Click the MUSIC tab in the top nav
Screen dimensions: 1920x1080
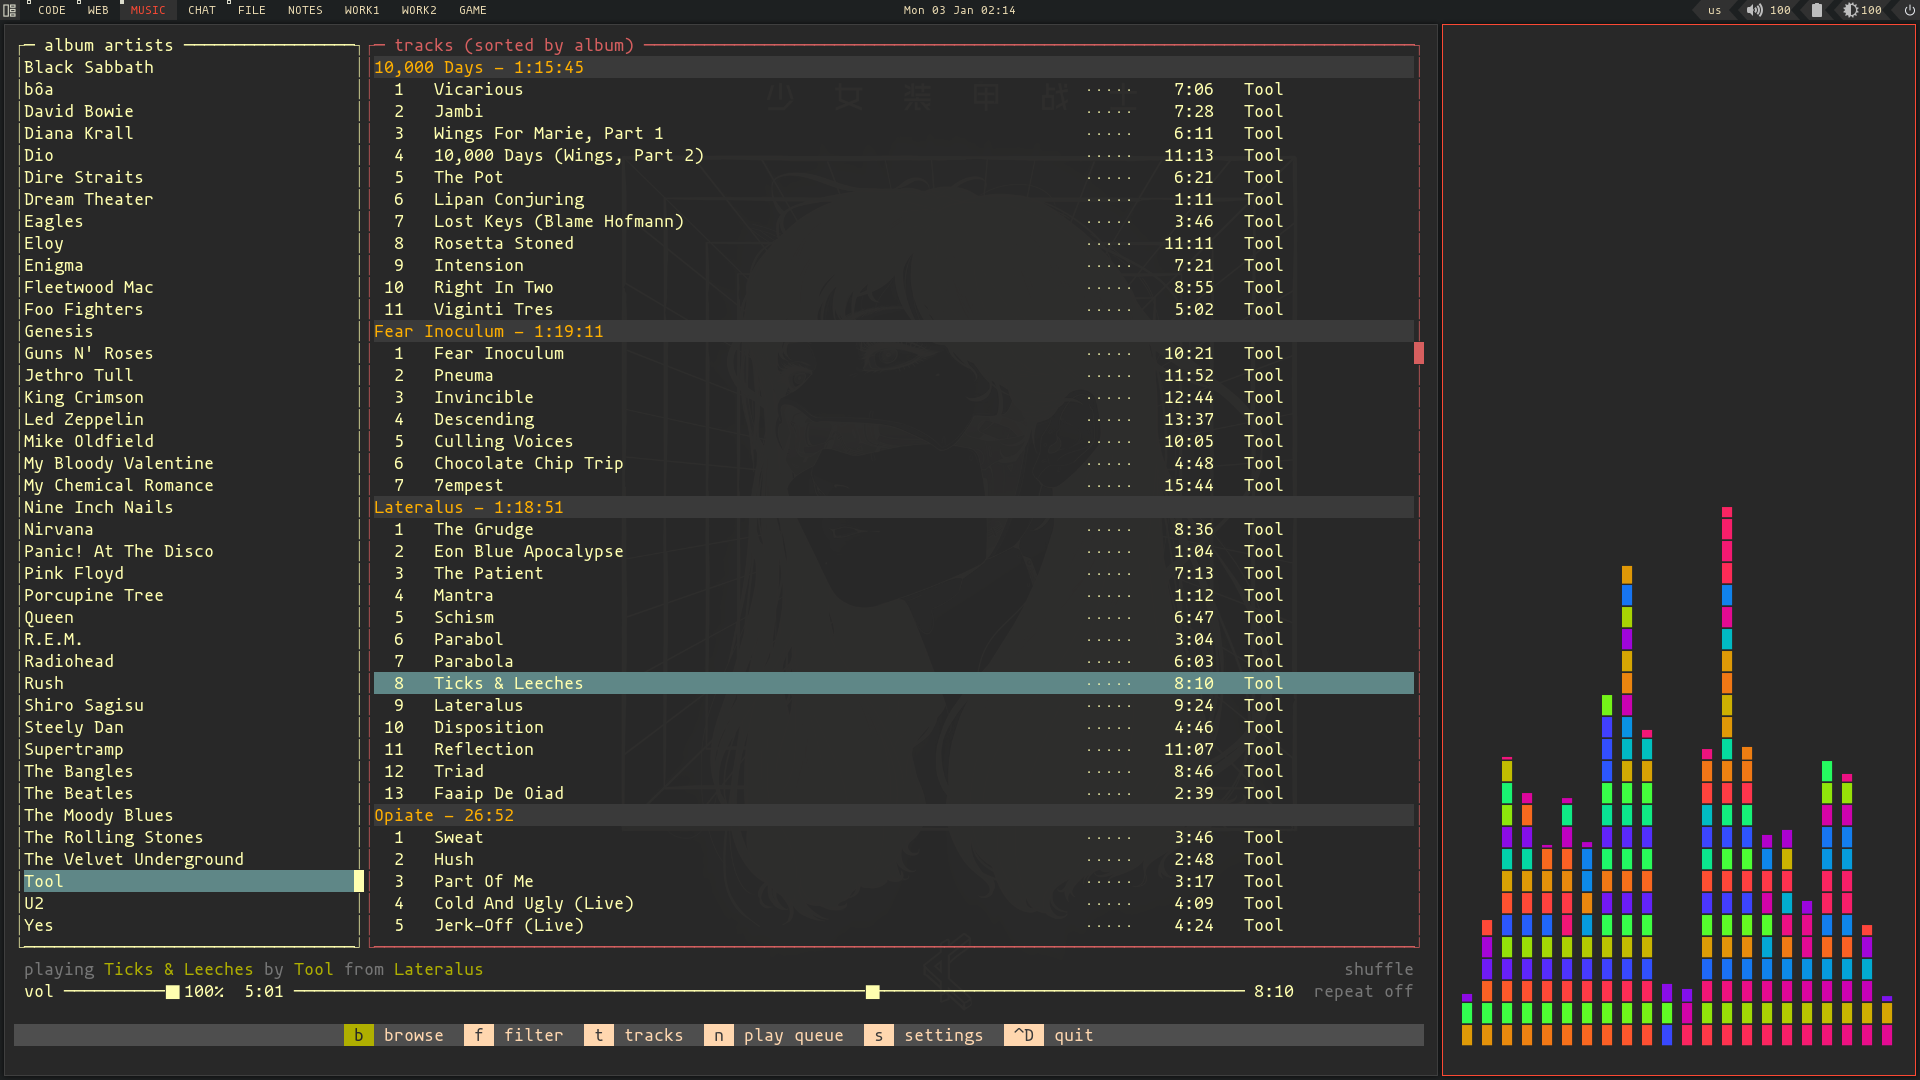(146, 11)
